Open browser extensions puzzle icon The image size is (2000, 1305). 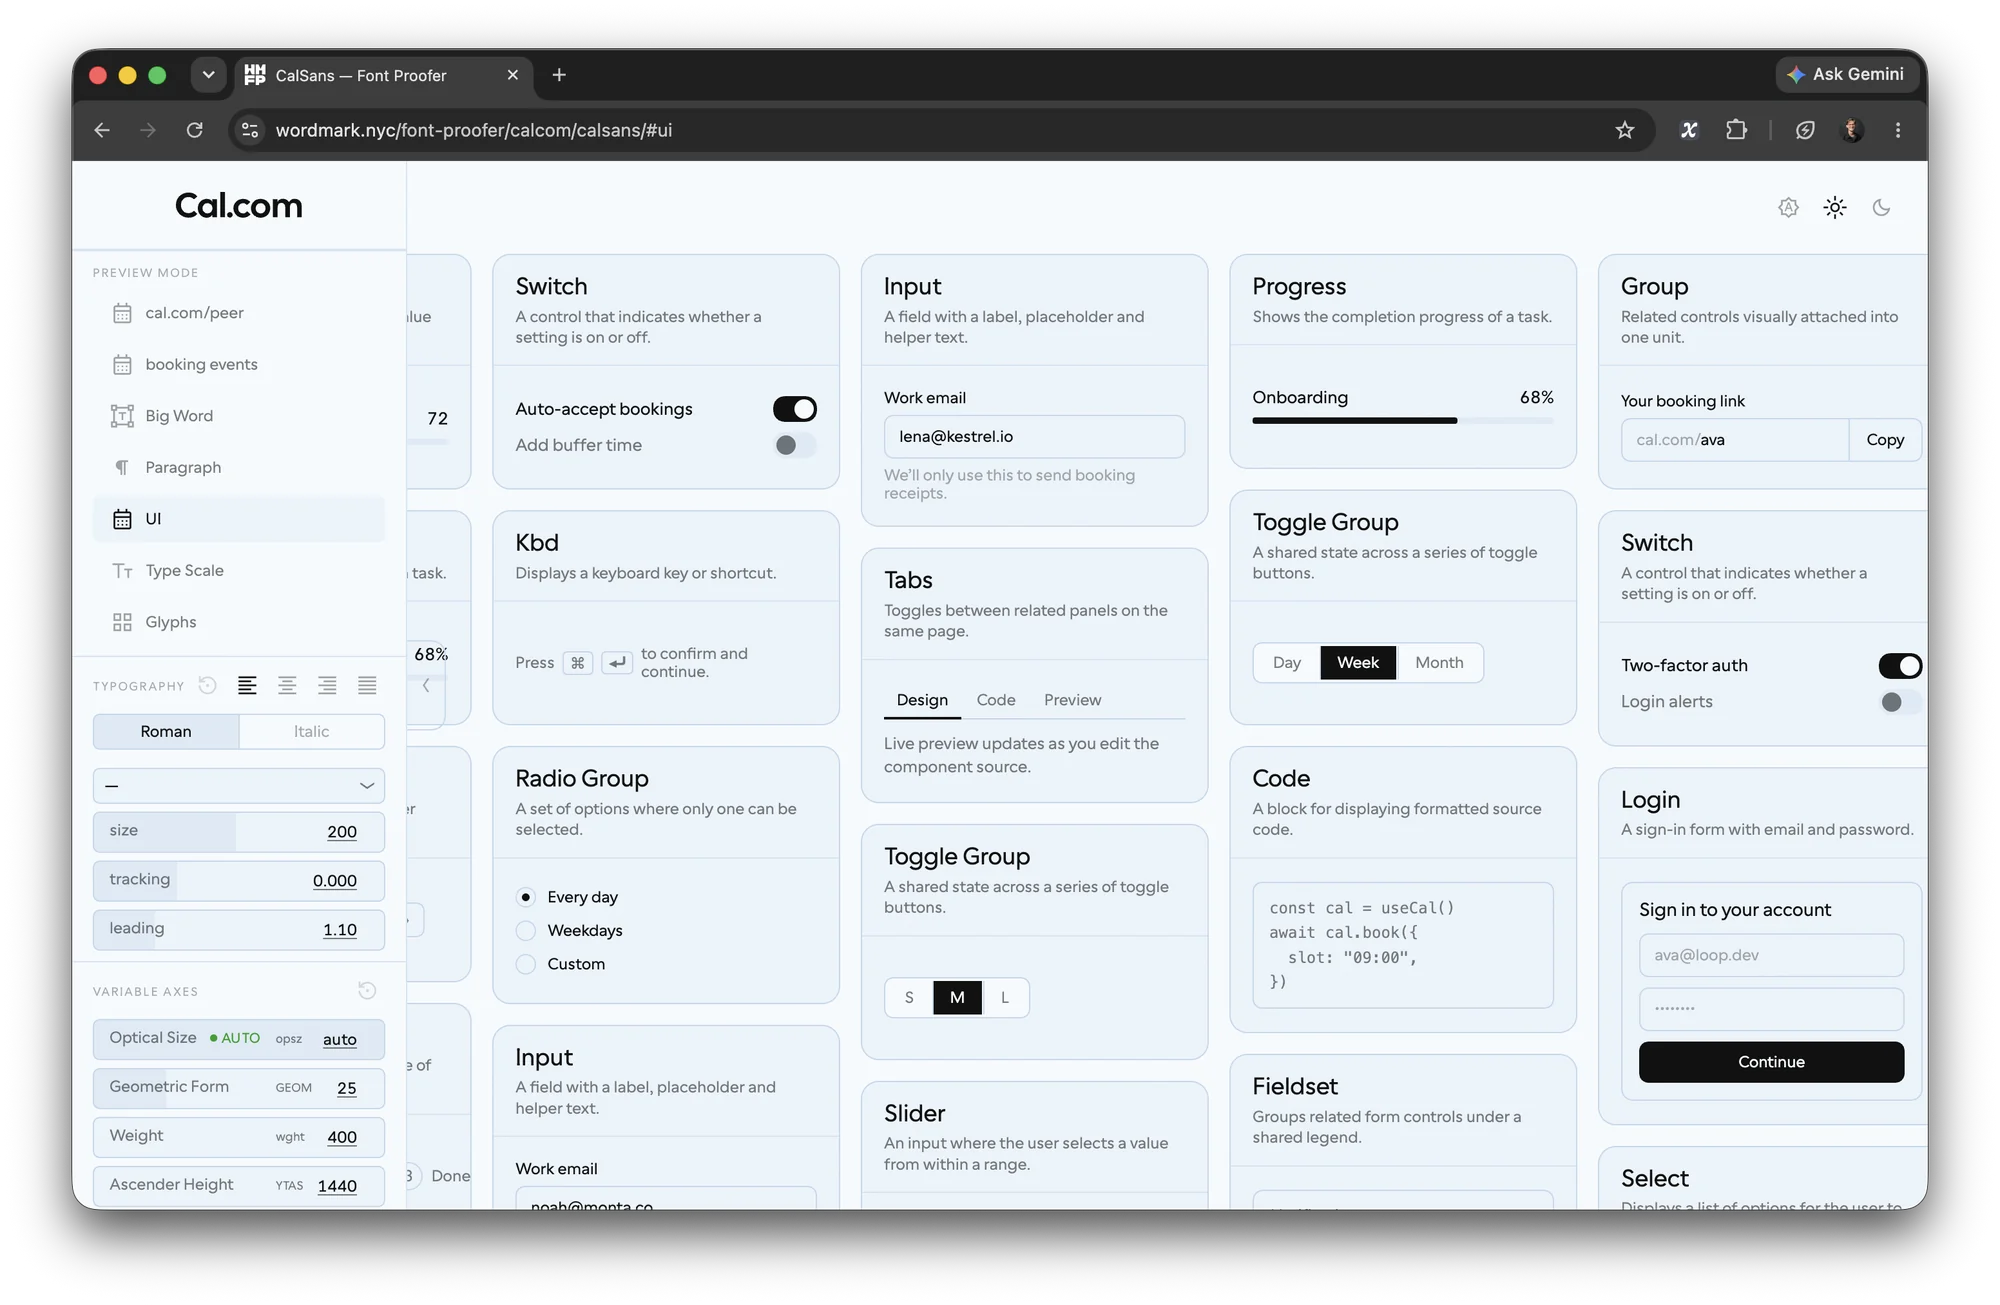pyautogui.click(x=1736, y=130)
